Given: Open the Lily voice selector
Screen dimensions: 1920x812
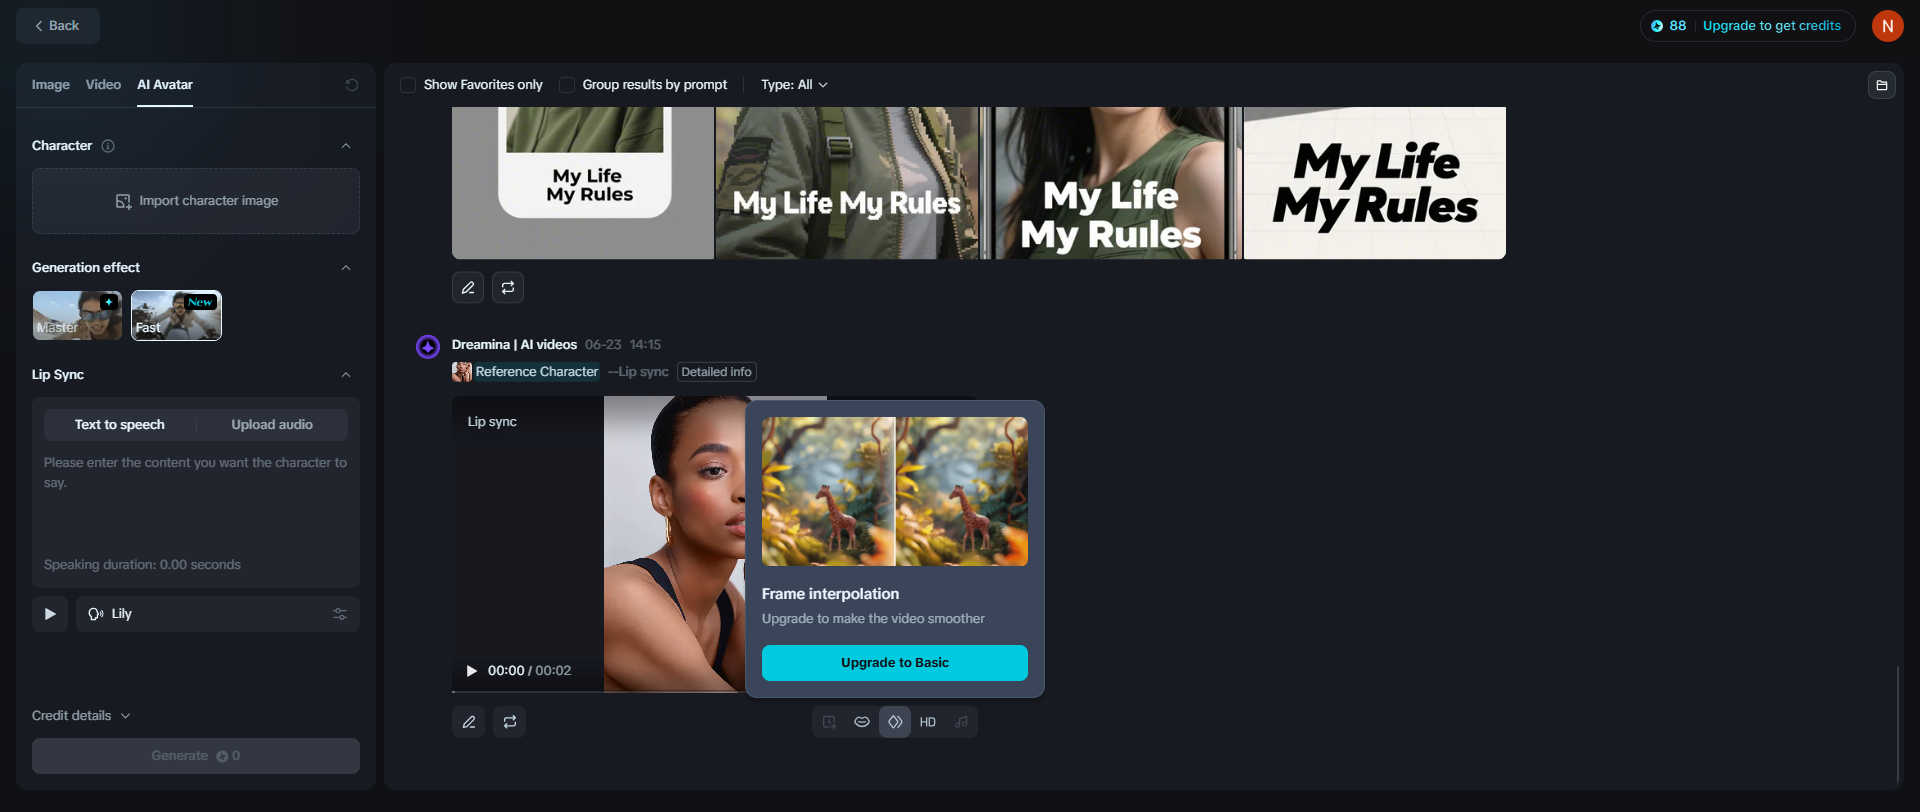Looking at the screenshot, I should (218, 614).
